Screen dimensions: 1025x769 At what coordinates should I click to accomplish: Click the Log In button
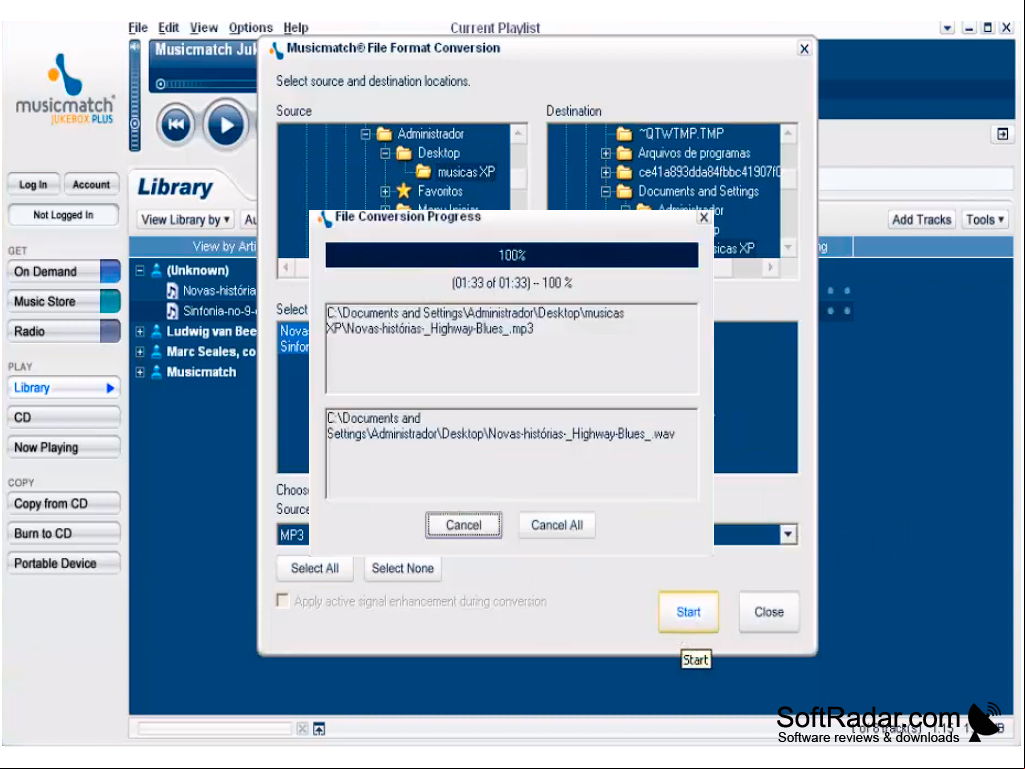(x=33, y=184)
